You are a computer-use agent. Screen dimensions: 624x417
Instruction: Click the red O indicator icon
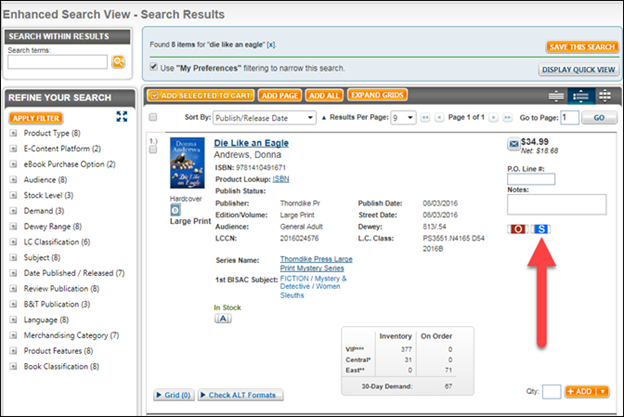tap(517, 229)
